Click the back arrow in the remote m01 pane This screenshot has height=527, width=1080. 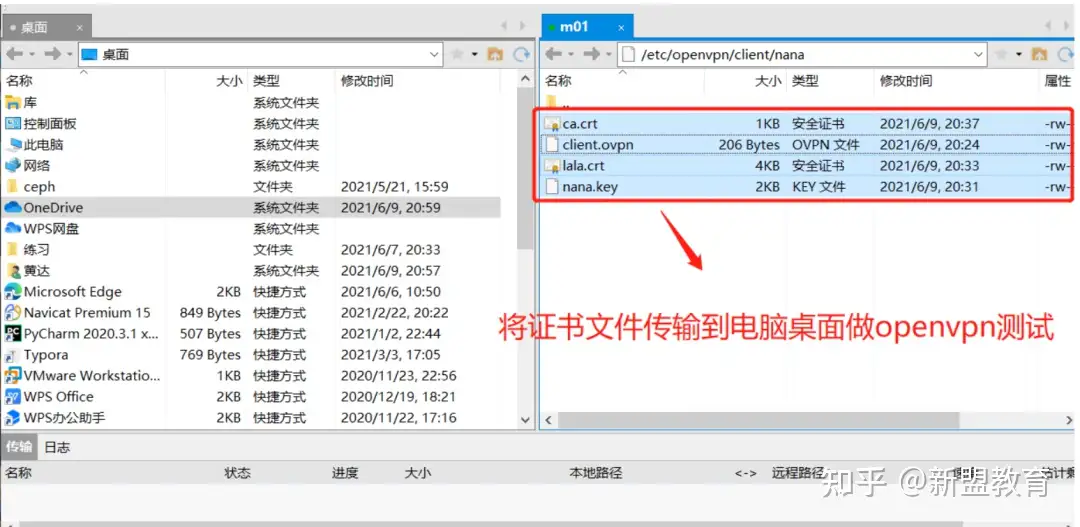[x=553, y=54]
